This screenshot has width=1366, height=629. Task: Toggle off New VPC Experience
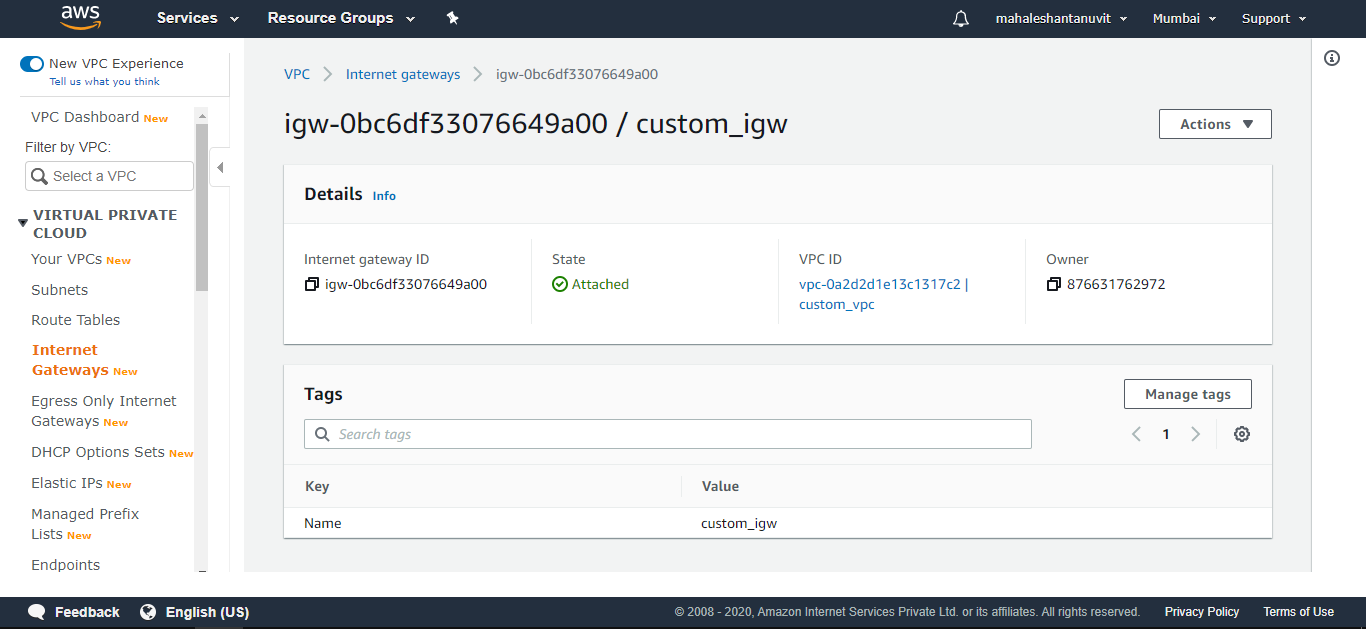[32, 63]
